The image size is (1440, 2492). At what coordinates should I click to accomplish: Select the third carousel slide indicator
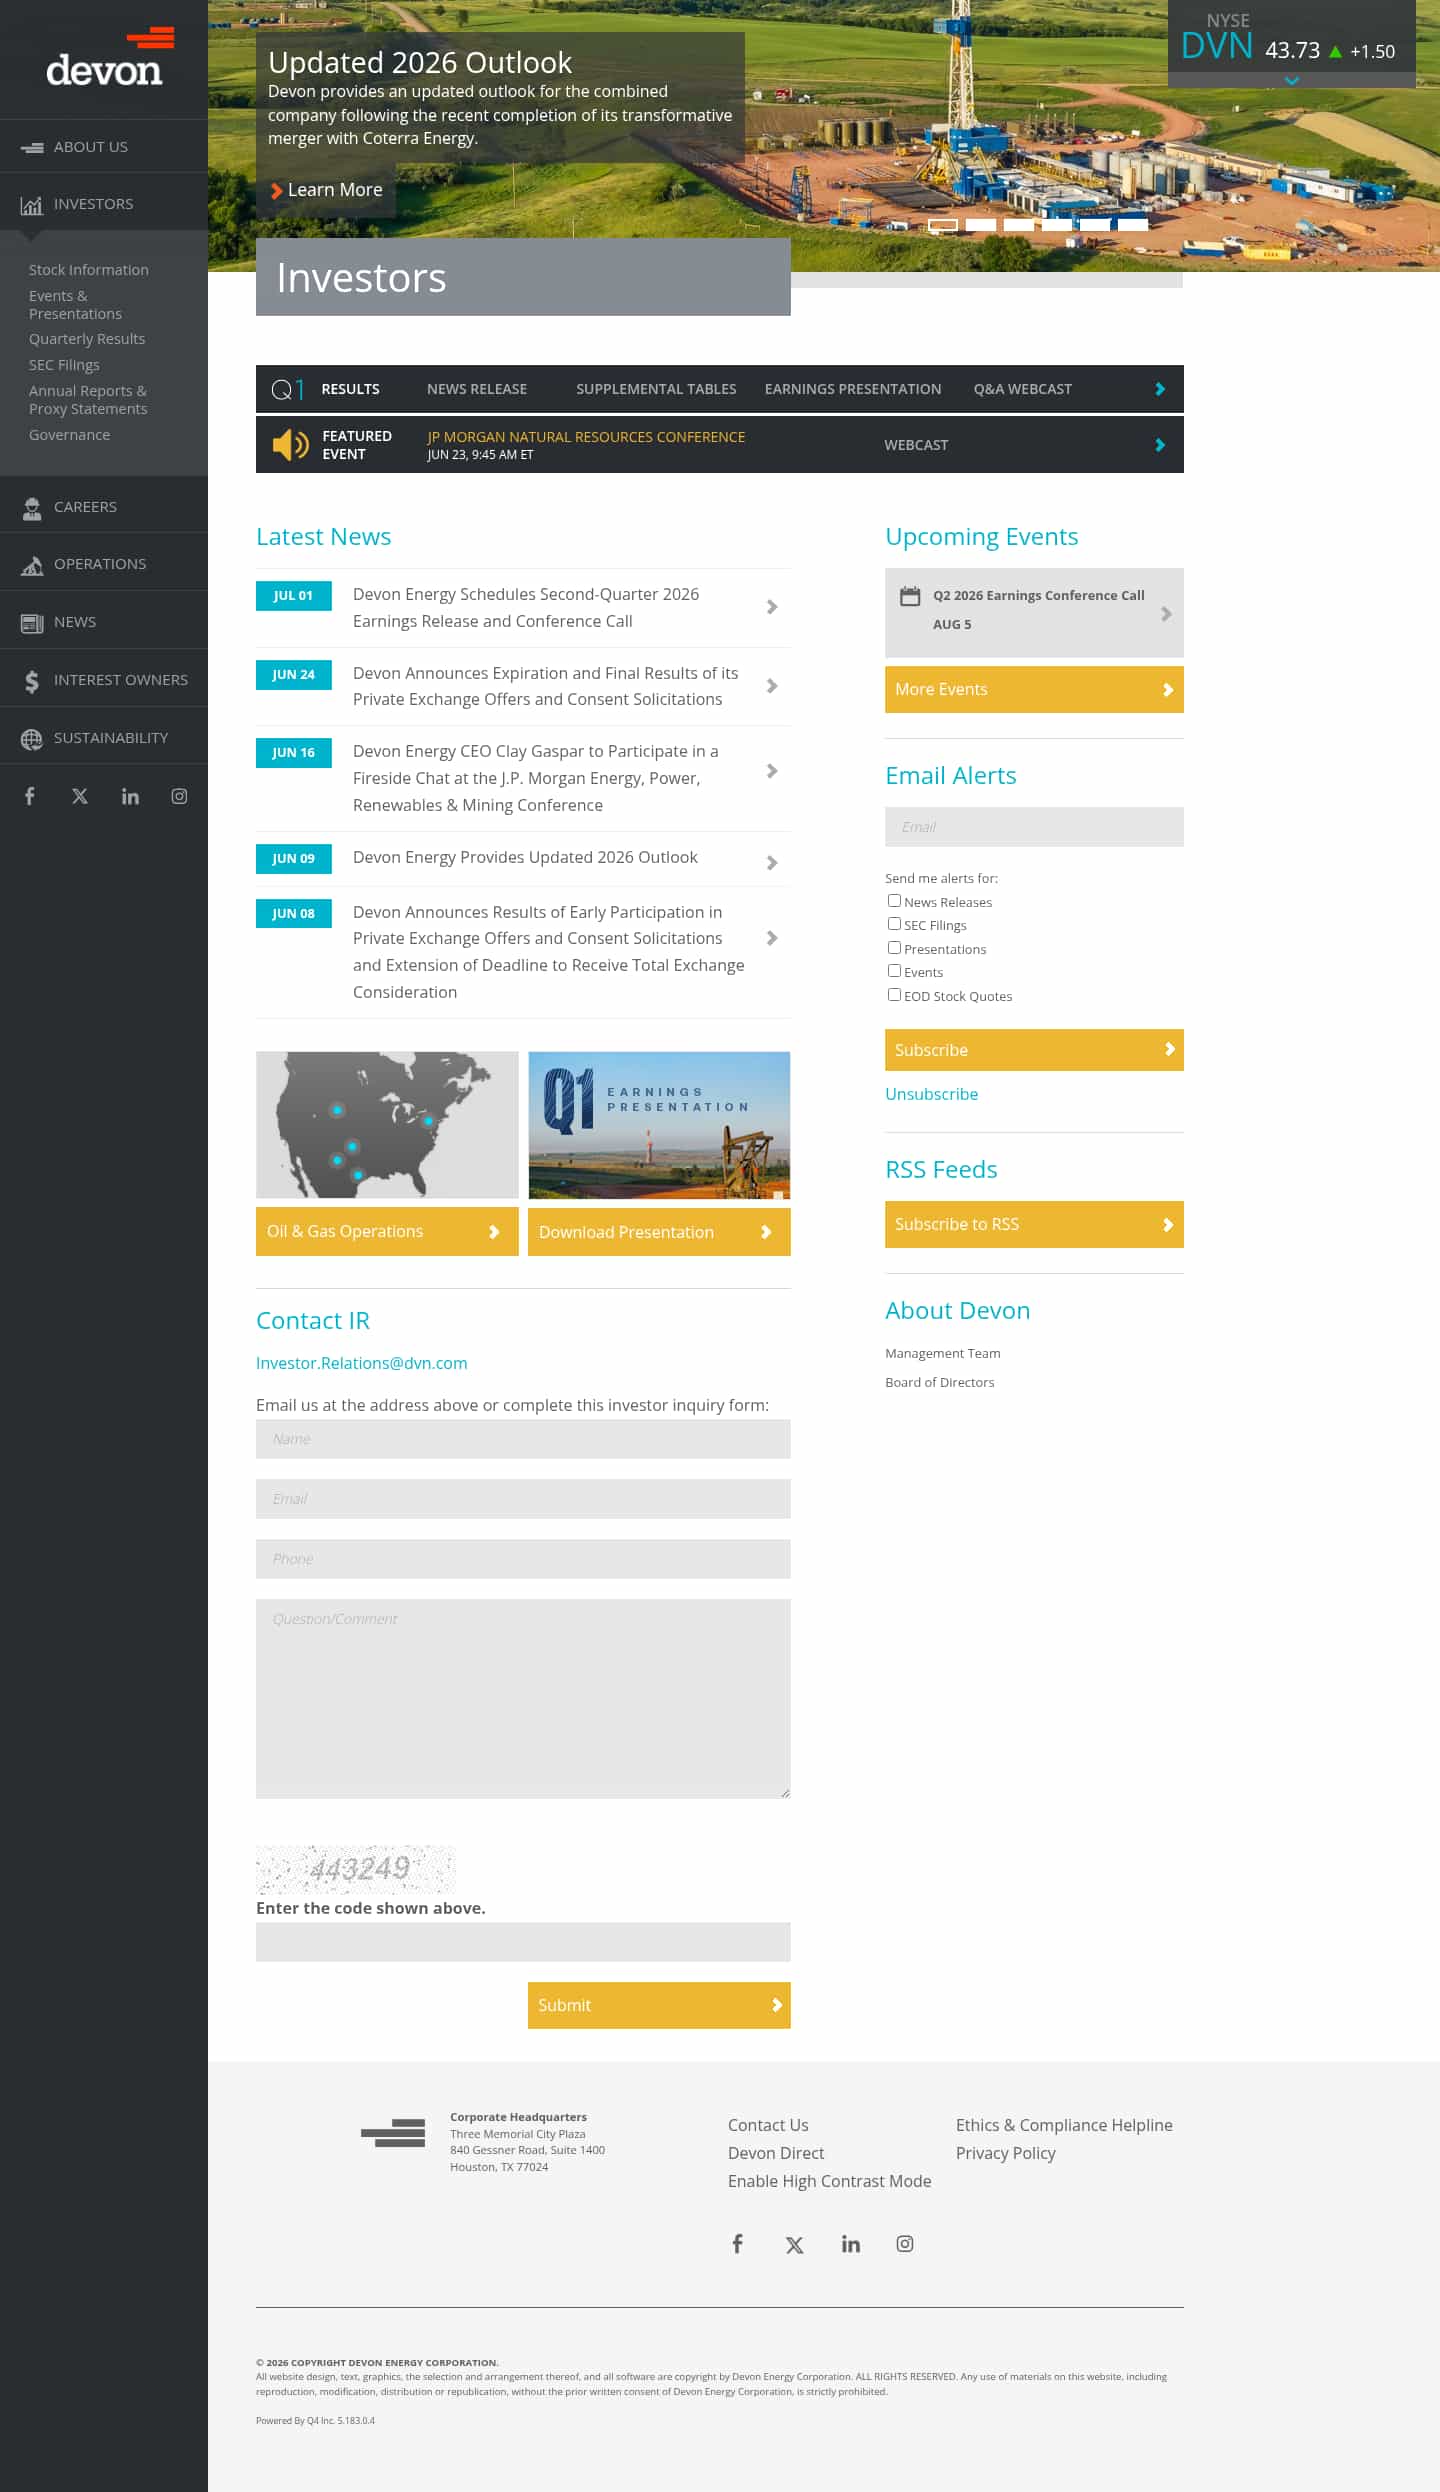pos(1019,225)
